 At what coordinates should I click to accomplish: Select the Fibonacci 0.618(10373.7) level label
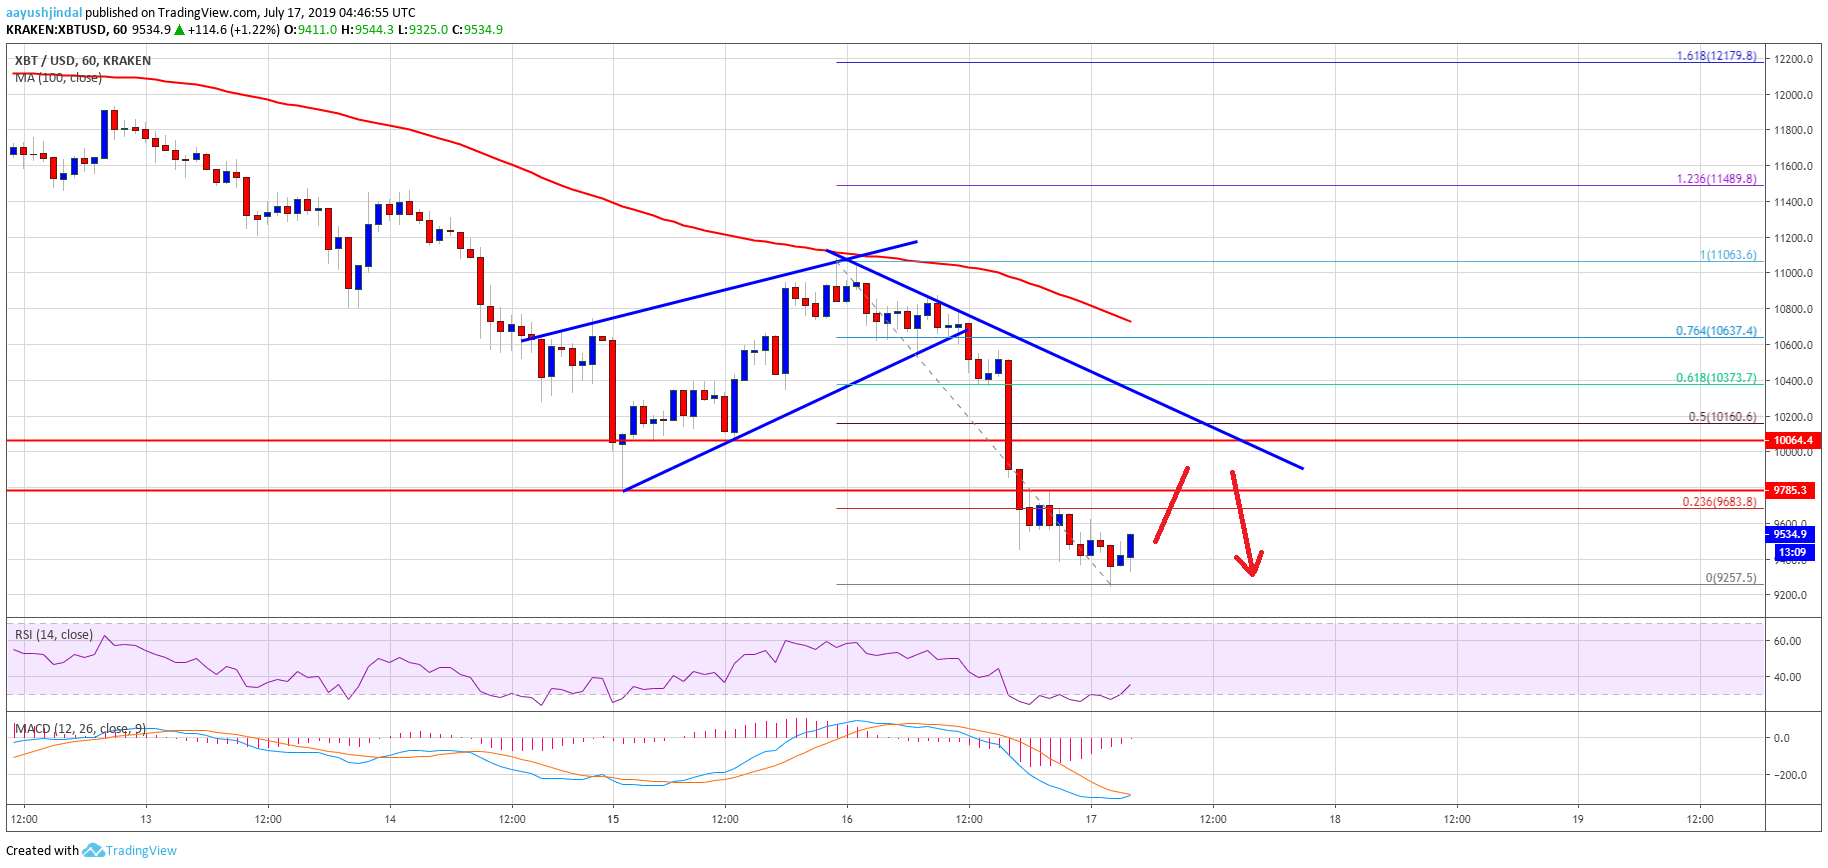pos(1716,378)
